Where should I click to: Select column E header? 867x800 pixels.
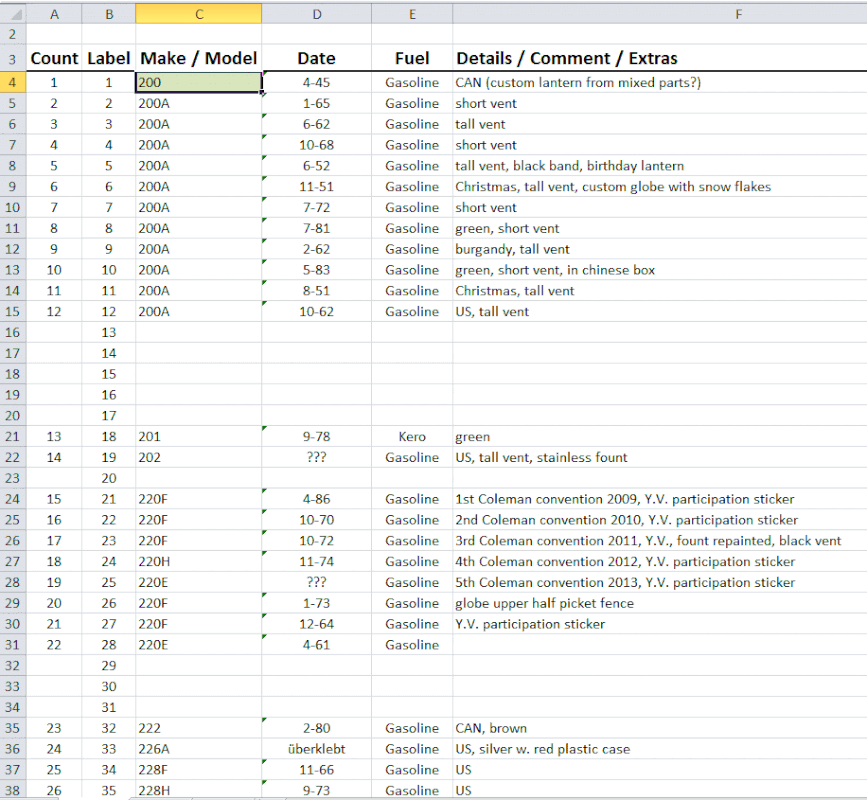[412, 14]
